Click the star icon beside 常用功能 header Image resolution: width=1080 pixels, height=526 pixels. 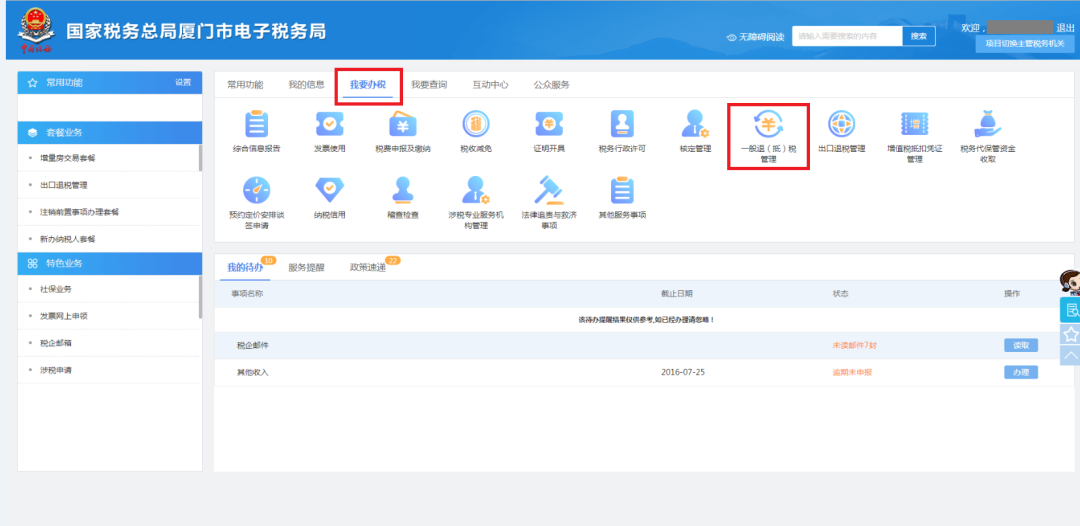(32, 83)
